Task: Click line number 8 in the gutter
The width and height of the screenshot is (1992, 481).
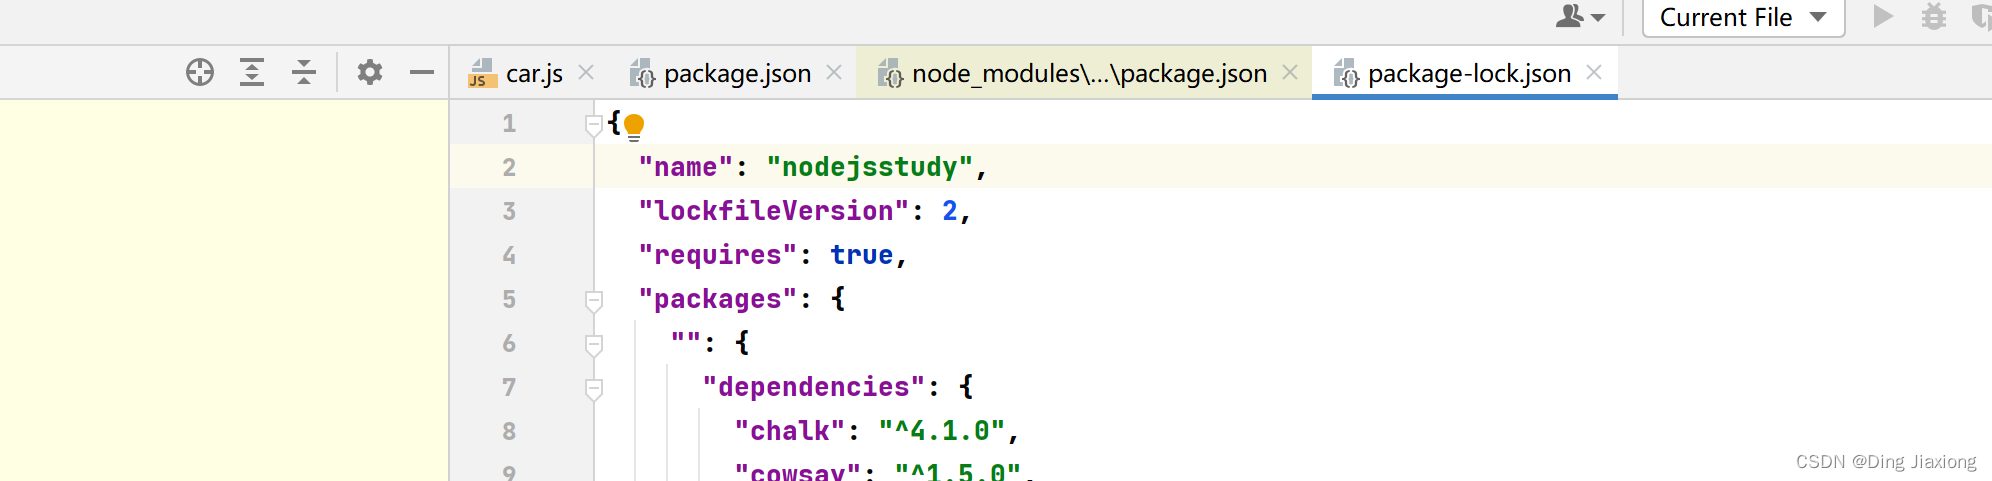Action: [509, 431]
